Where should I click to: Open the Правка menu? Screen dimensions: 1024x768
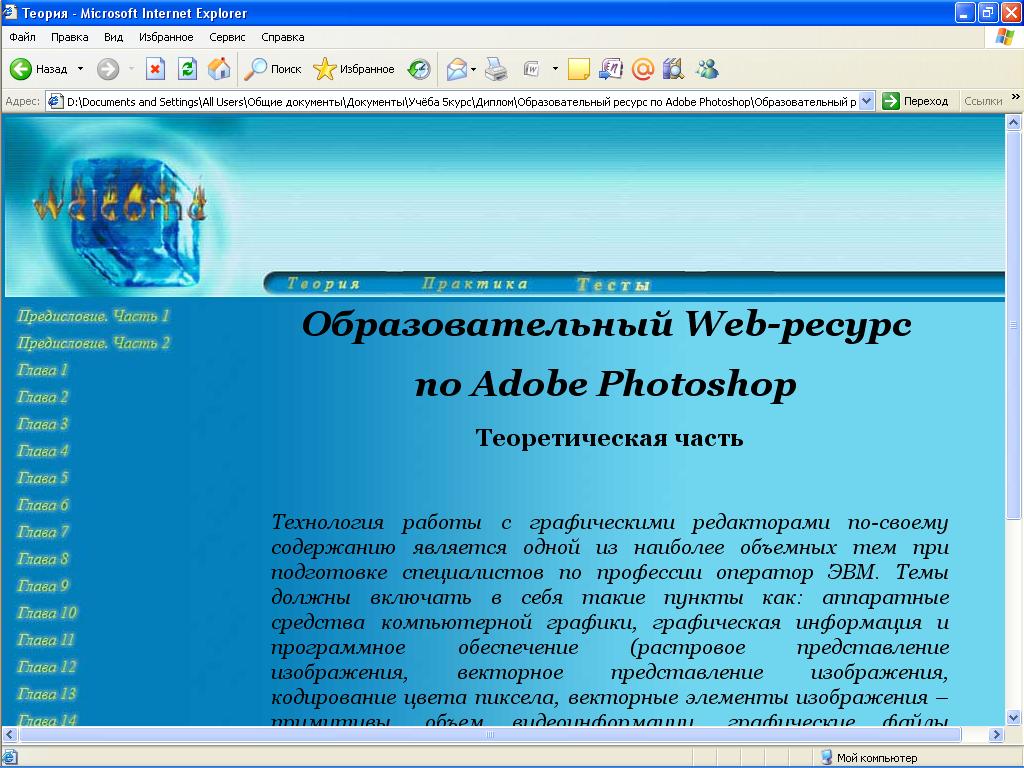69,37
